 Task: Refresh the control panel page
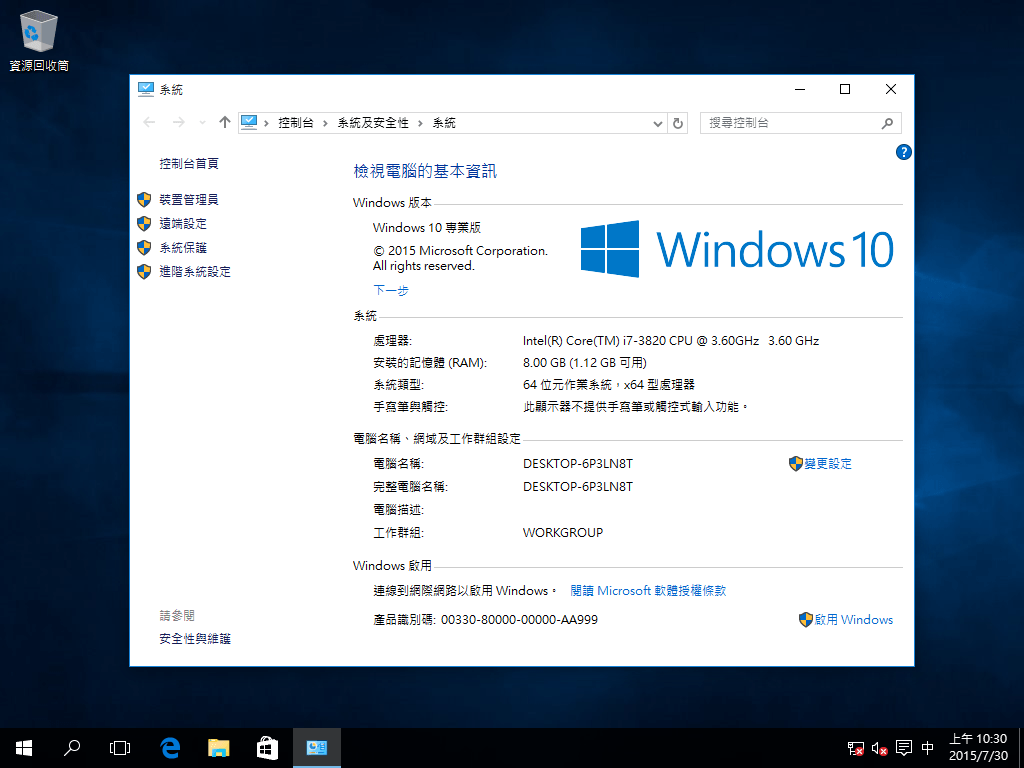click(678, 123)
